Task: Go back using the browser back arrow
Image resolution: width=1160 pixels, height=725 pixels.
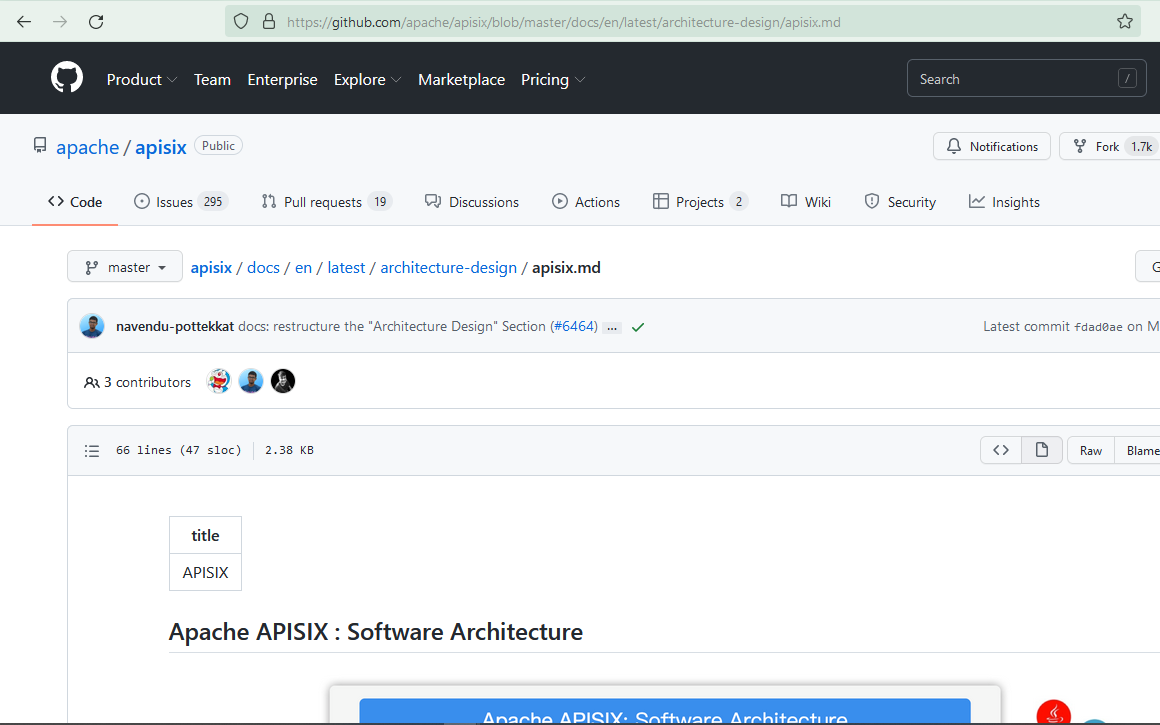Action: (24, 21)
